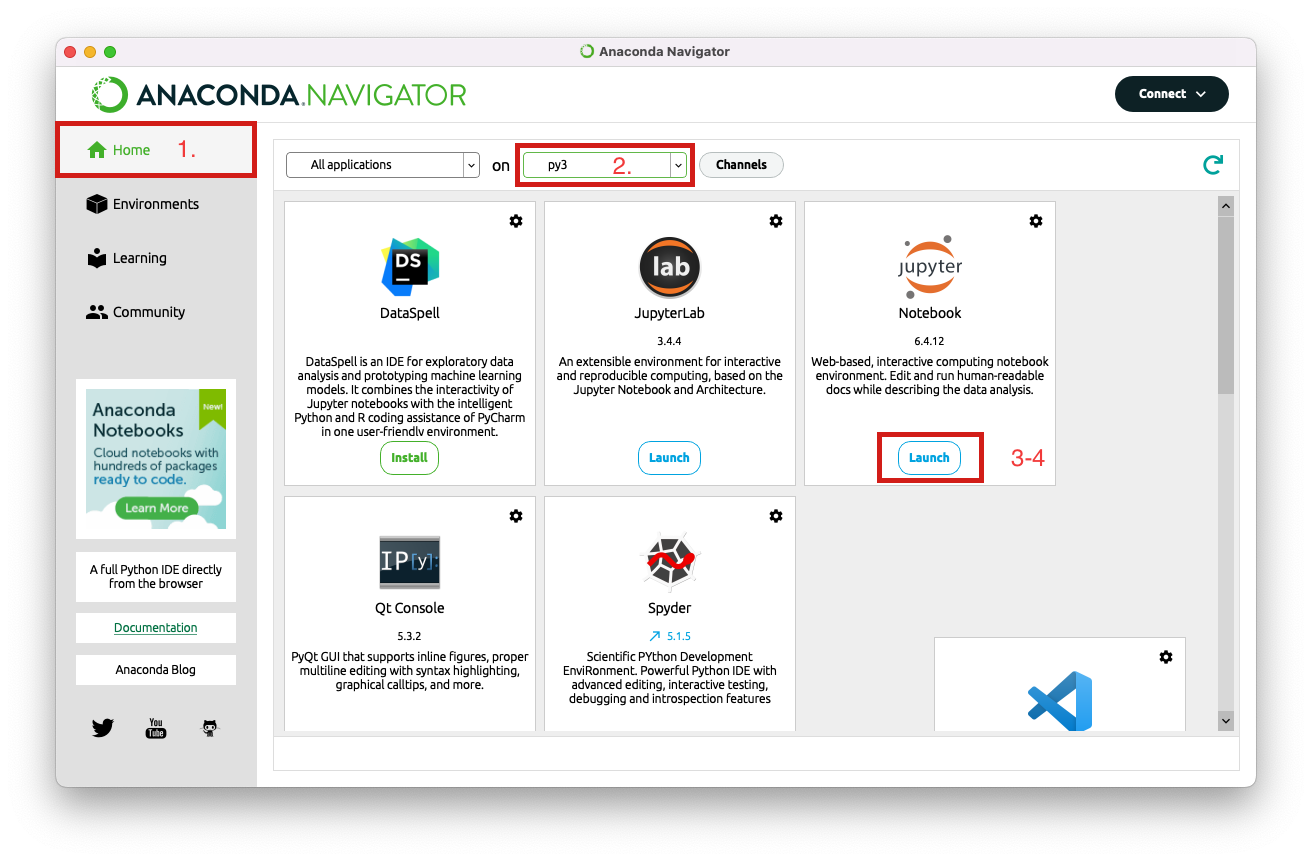Launch JupyterLab
This screenshot has width=1312, height=861.
point(669,458)
